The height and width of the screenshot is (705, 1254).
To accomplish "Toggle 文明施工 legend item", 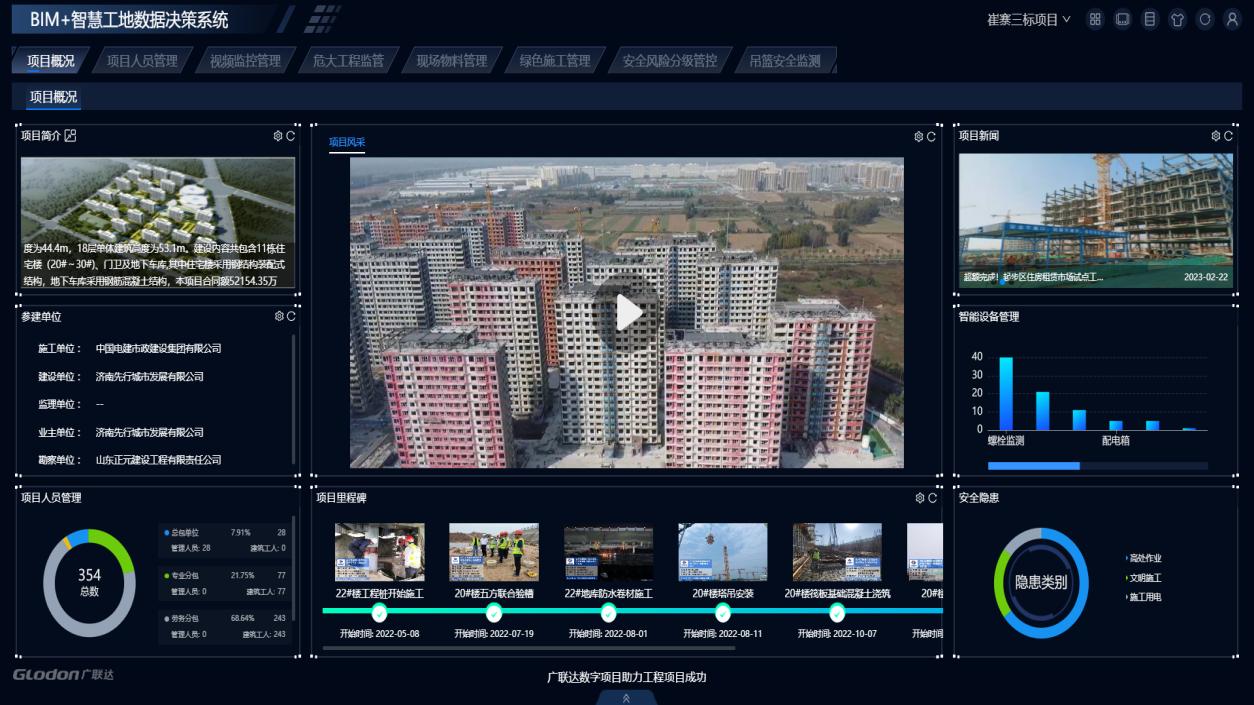I will 1144,578.
